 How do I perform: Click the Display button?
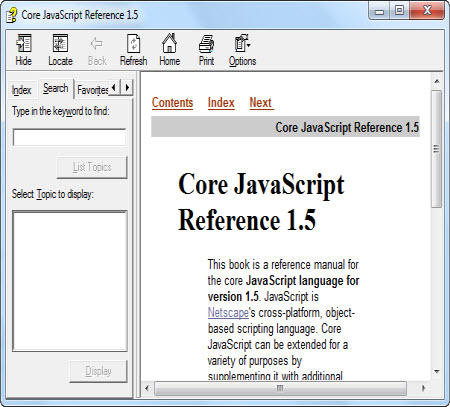tap(98, 371)
